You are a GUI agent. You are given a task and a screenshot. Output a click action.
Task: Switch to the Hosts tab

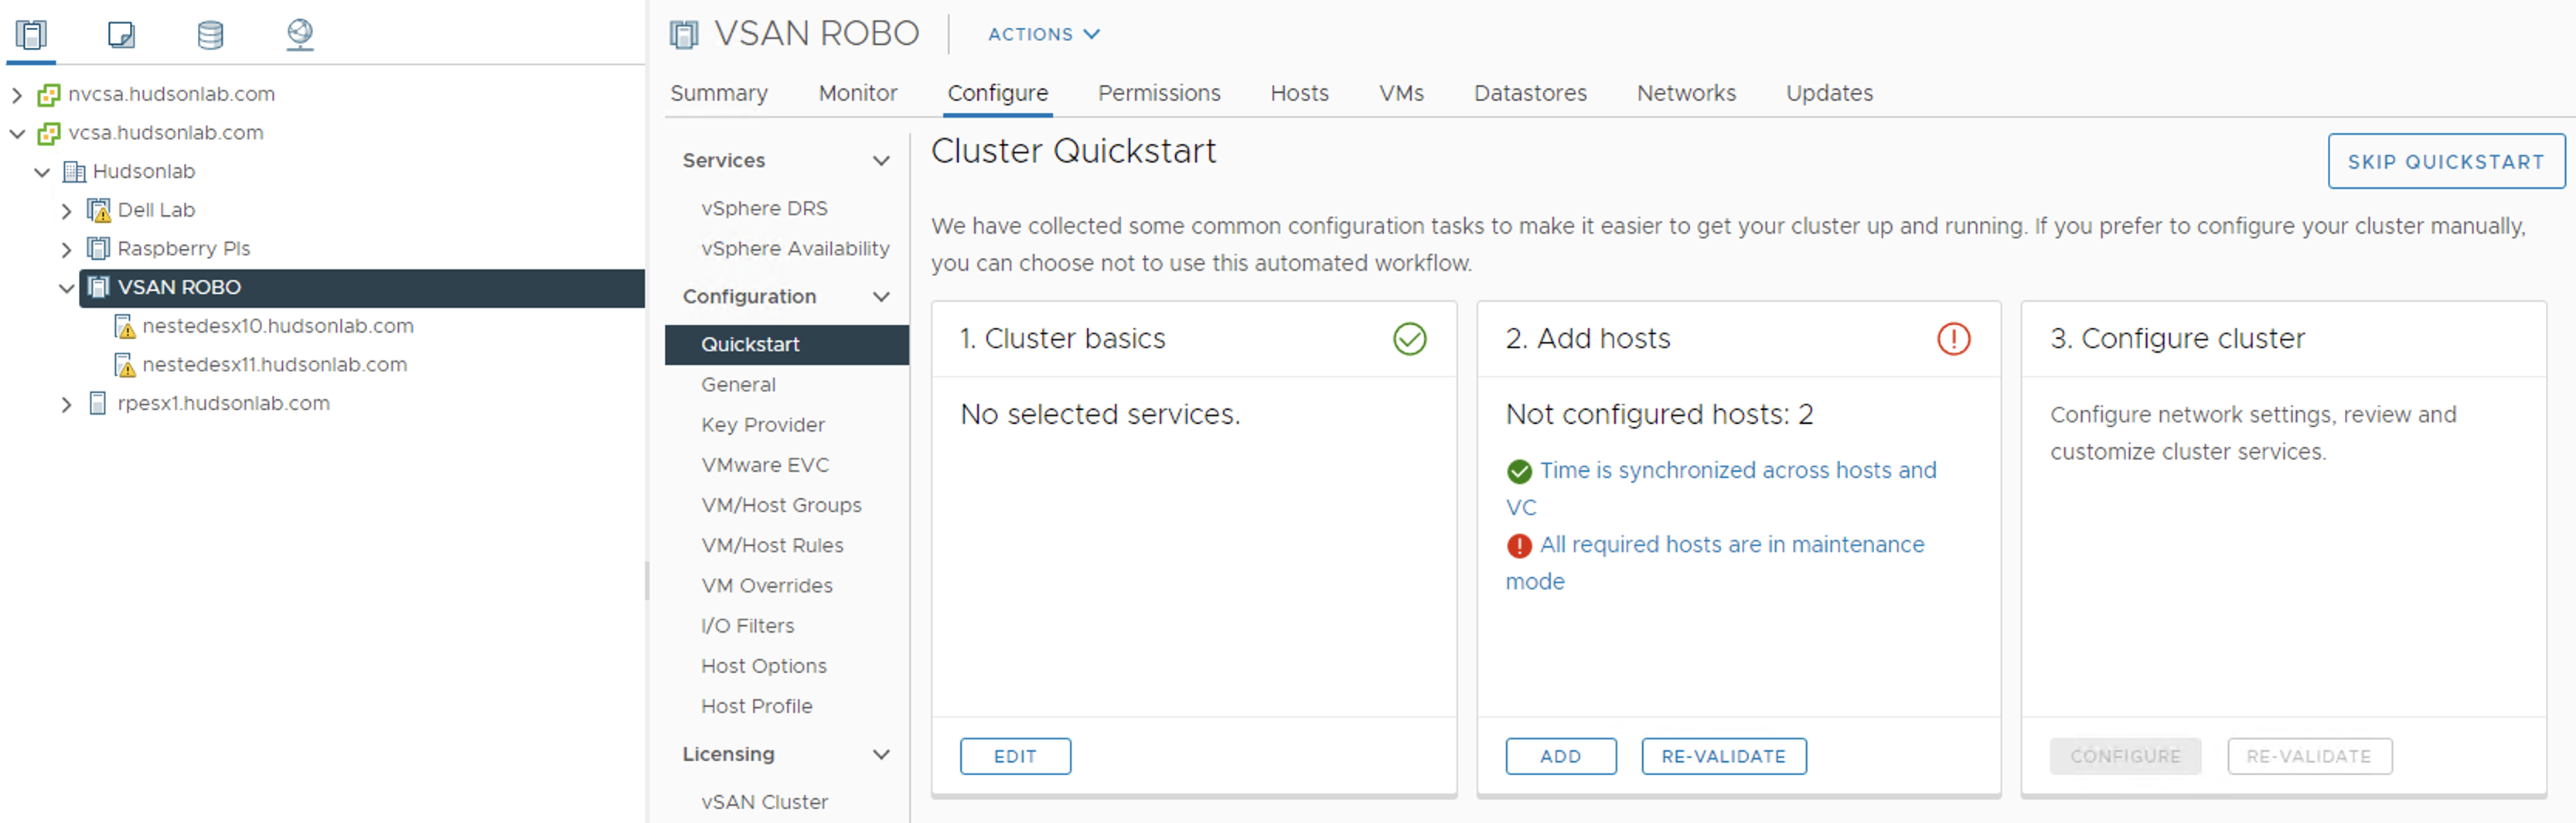(x=1299, y=93)
